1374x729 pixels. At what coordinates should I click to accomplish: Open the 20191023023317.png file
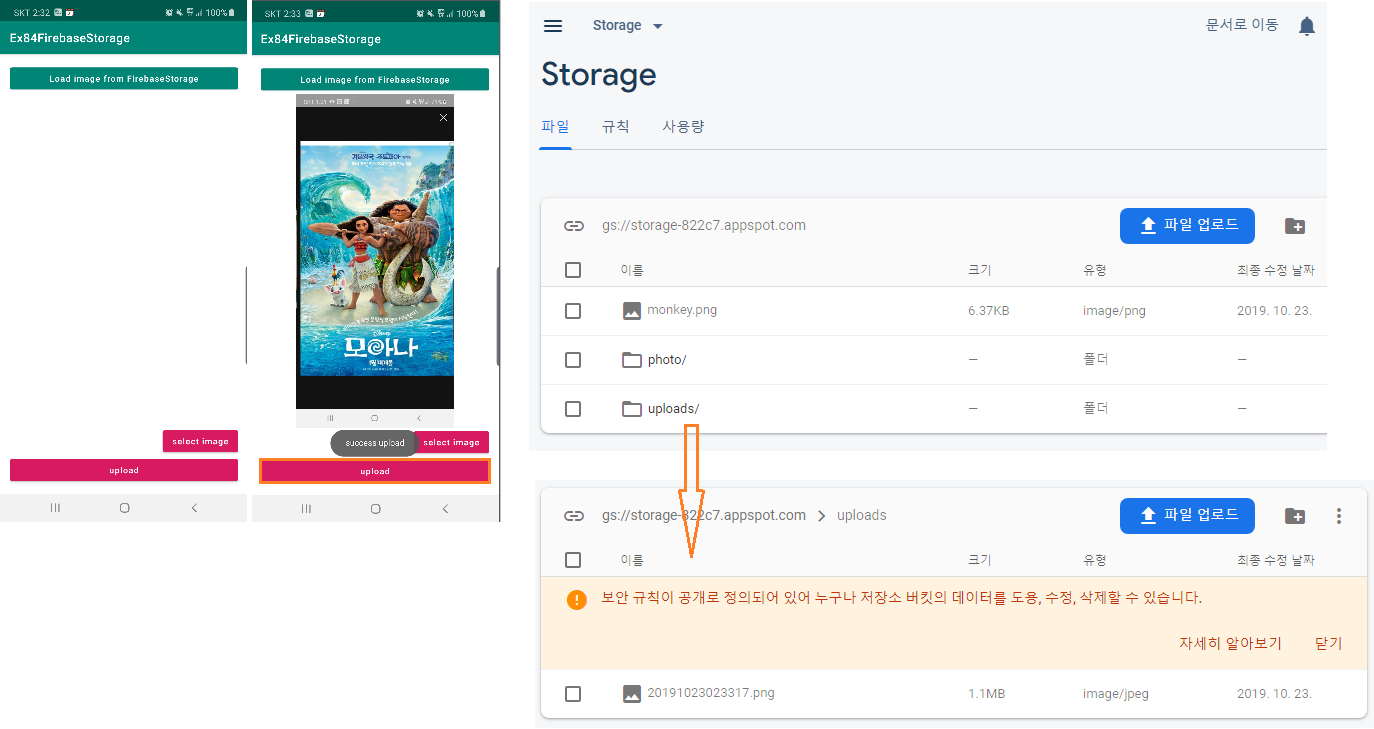point(711,693)
